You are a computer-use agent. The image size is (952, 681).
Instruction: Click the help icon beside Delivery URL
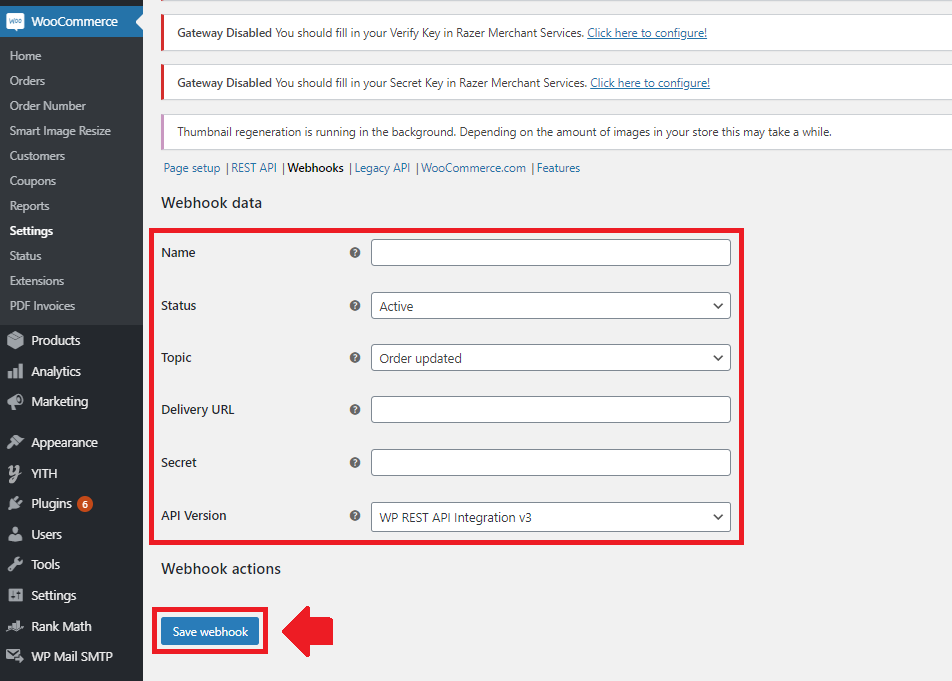click(x=355, y=410)
